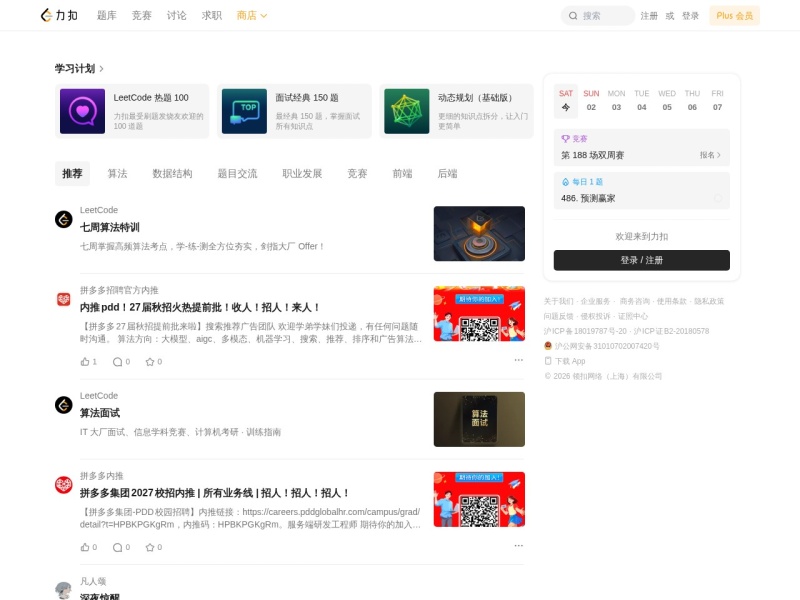Open the 算法面试 article title

pyautogui.click(x=100, y=413)
